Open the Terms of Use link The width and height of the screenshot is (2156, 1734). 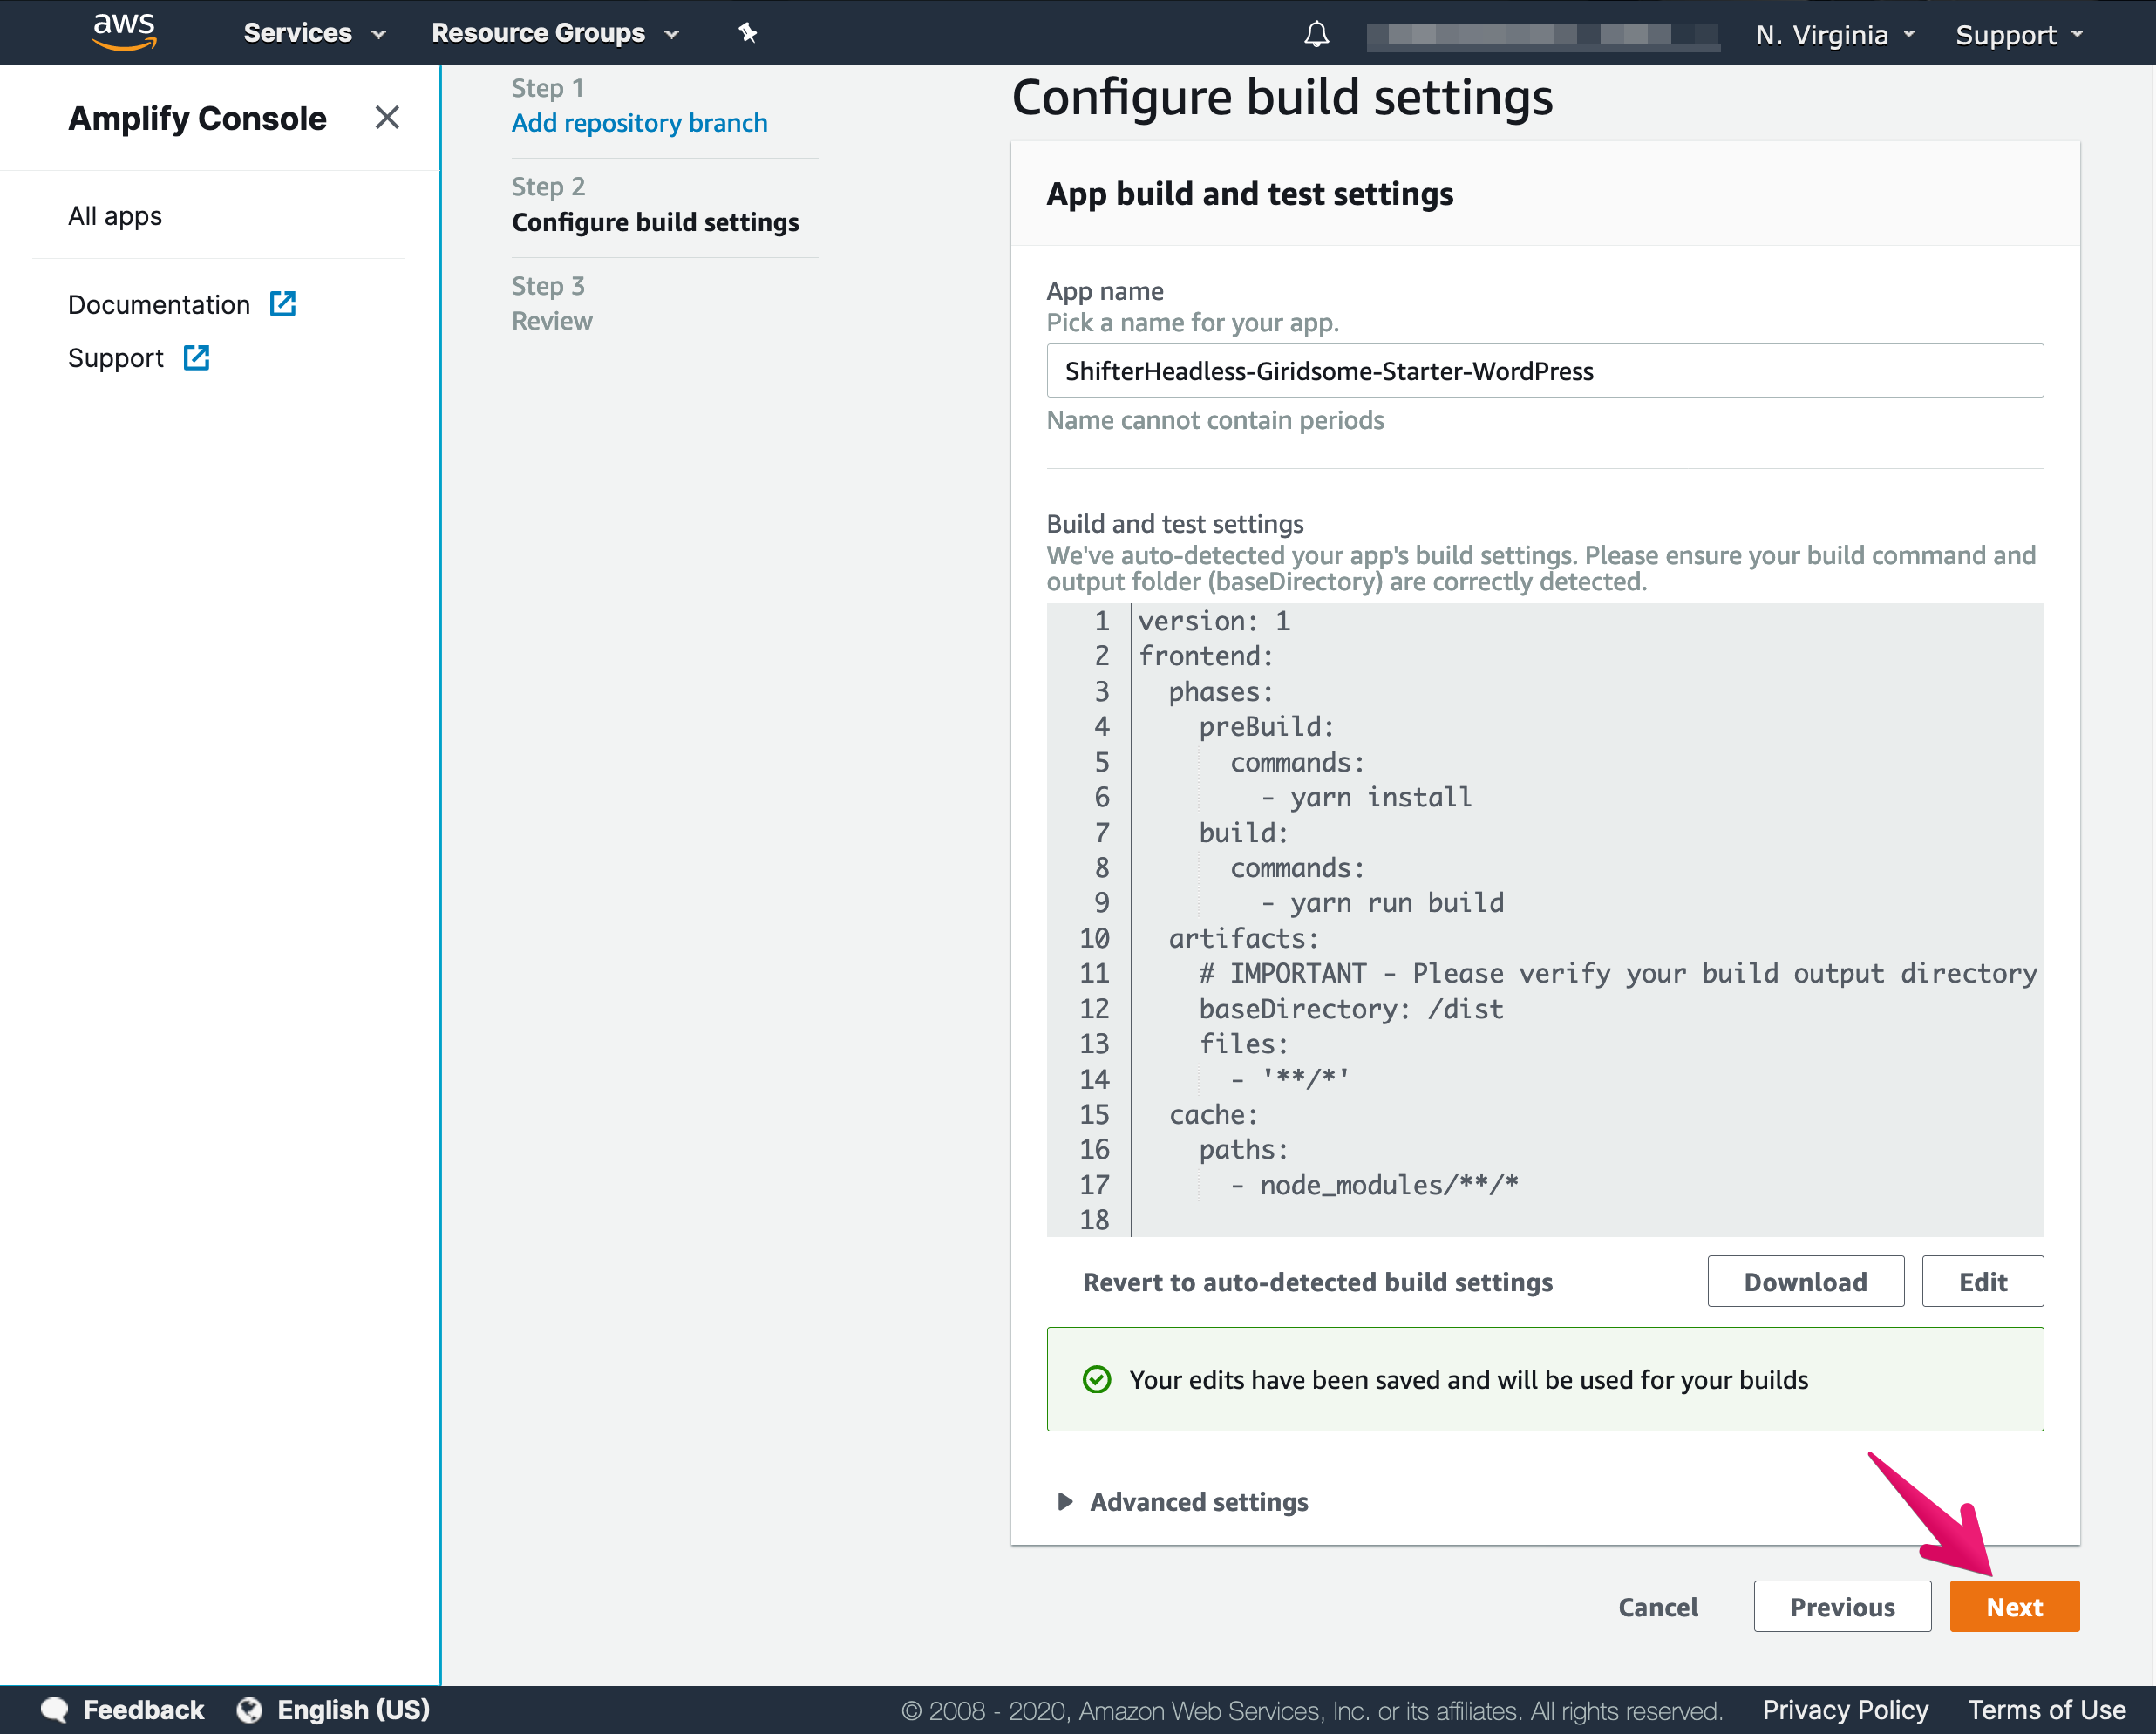click(x=2046, y=1710)
